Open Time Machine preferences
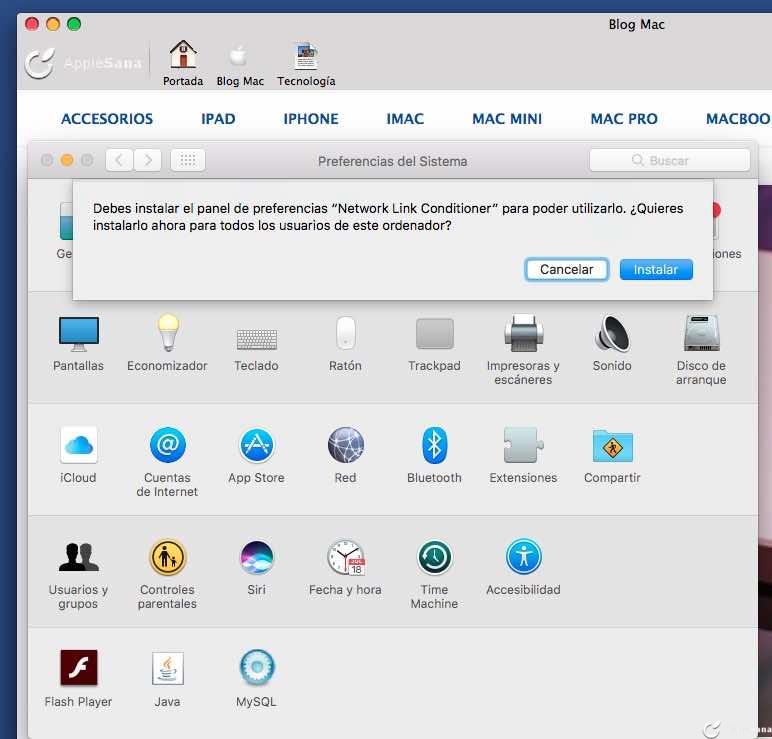772x739 pixels. 434,574
